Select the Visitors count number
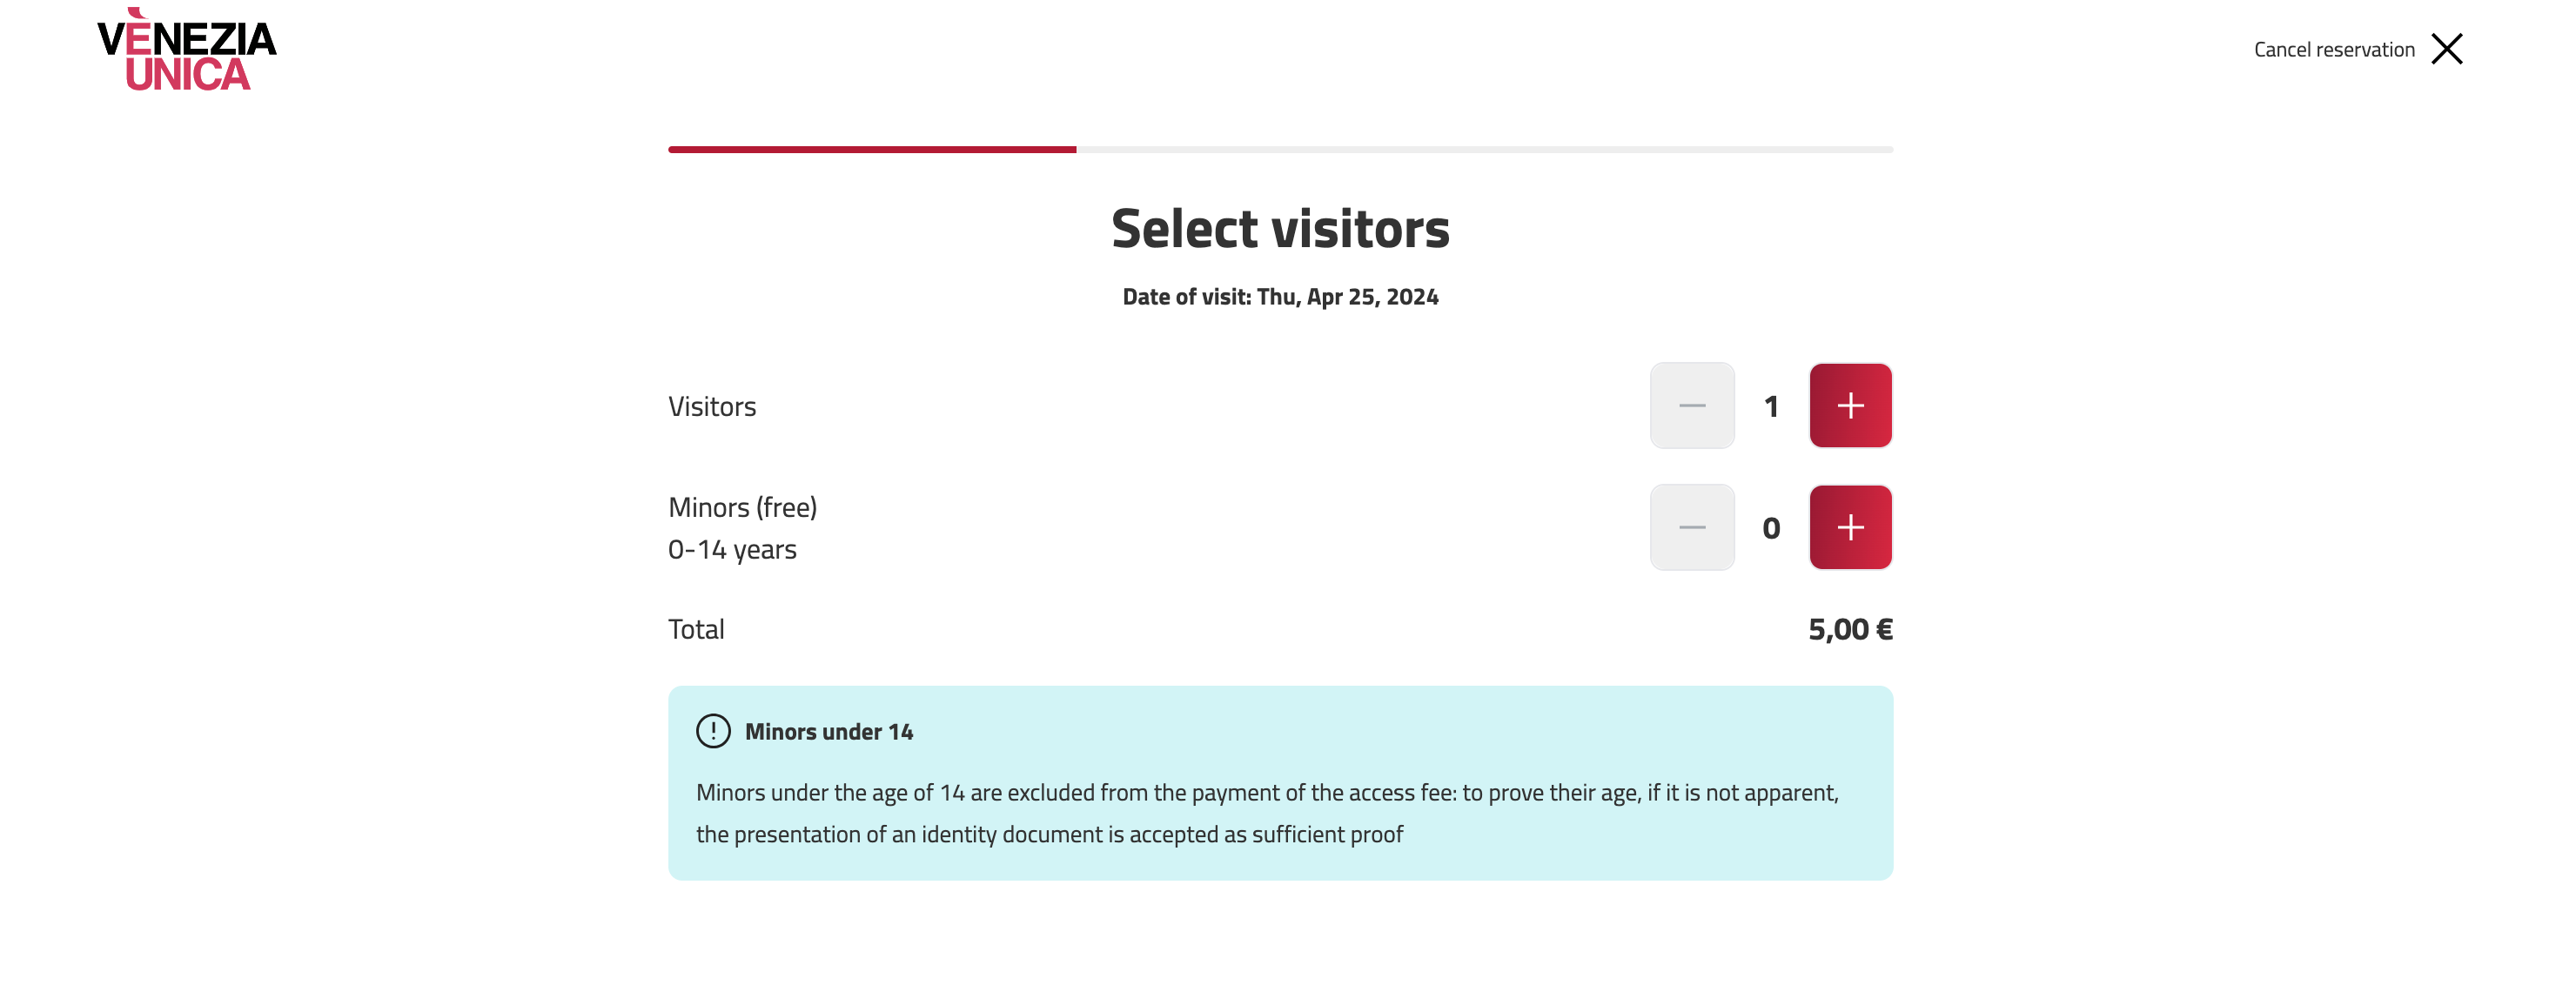The width and height of the screenshot is (2576, 992). [1771, 405]
